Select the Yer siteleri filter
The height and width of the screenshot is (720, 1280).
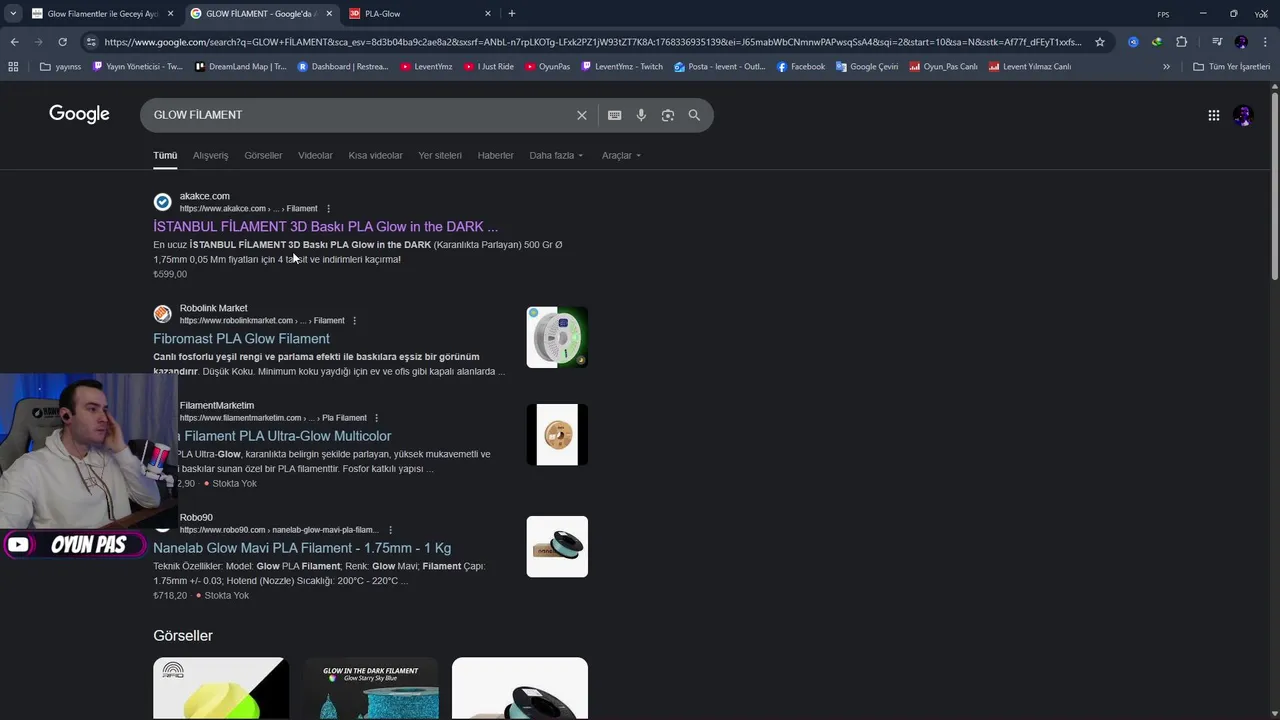[440, 156]
